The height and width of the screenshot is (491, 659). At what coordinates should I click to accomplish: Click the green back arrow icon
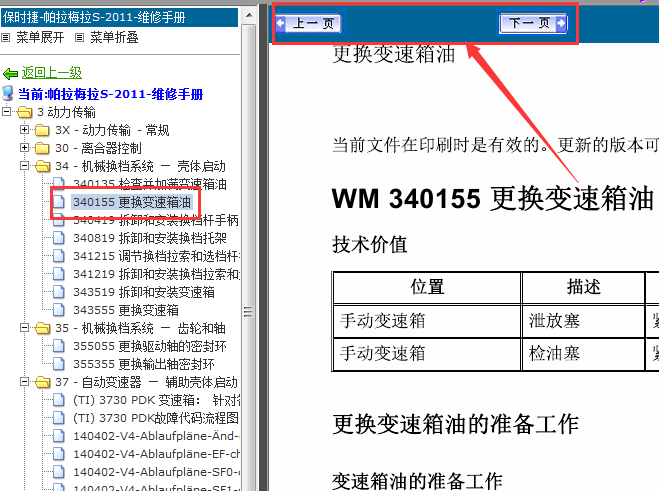[x=10, y=74]
